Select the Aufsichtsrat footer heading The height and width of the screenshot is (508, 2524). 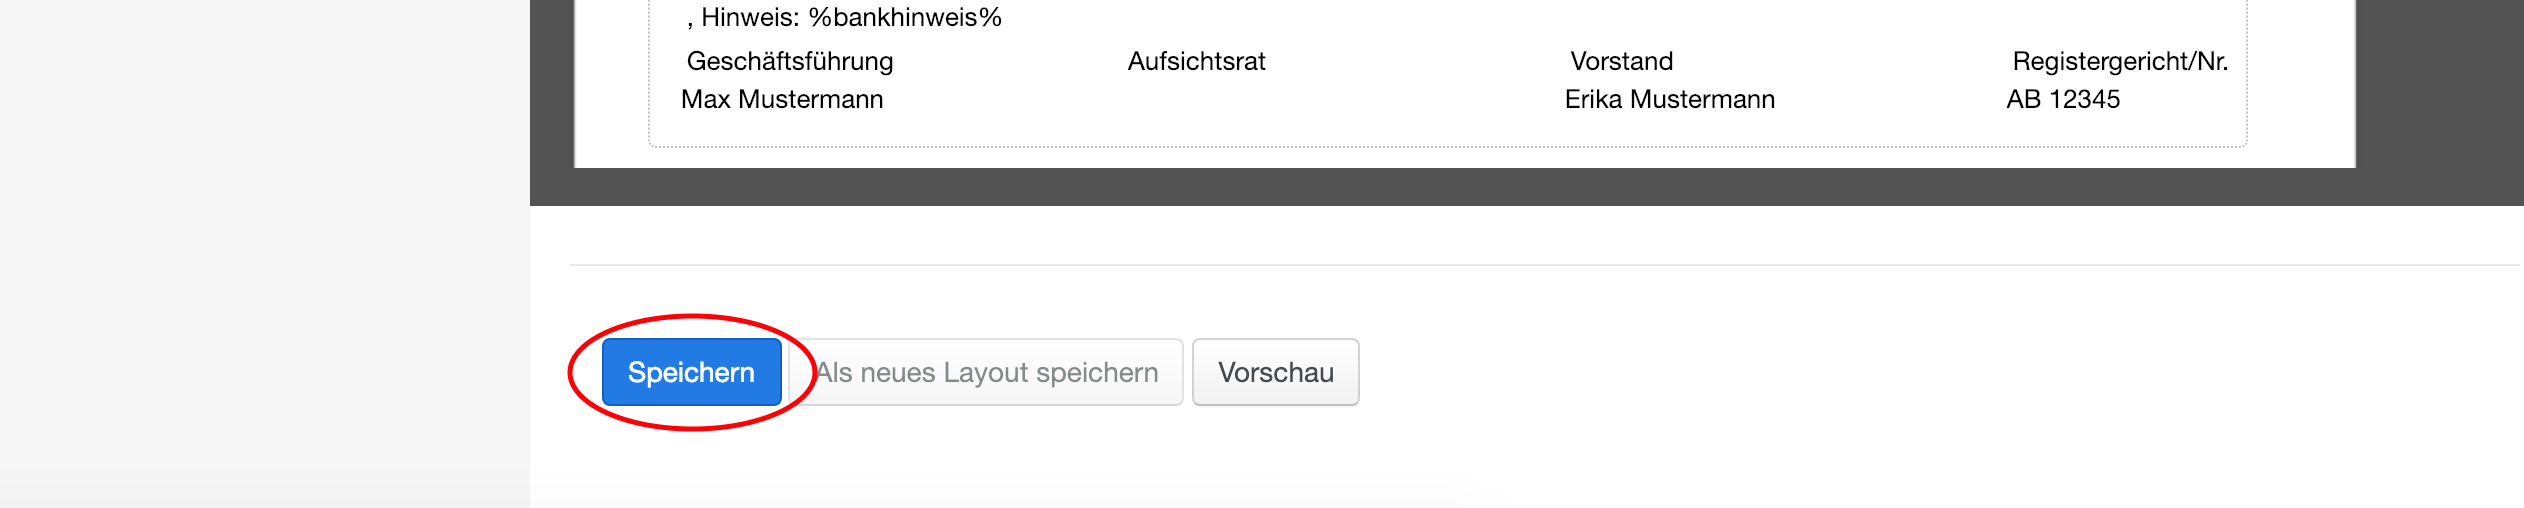1196,61
